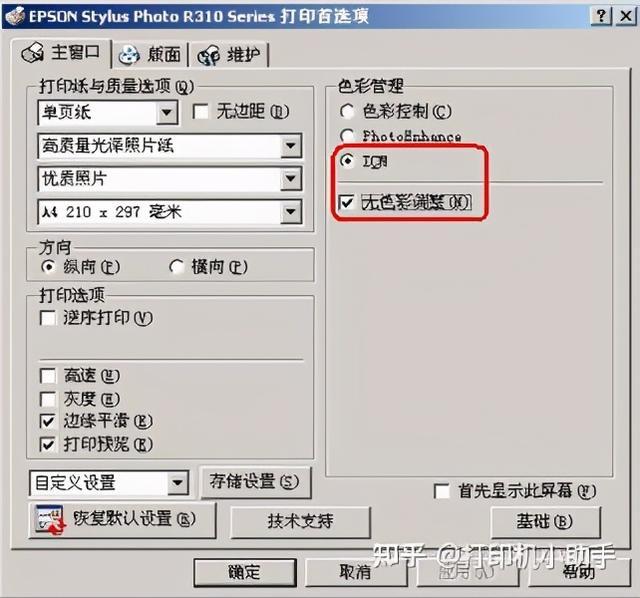Uncheck the 打印预览 checkbox

coord(48,445)
